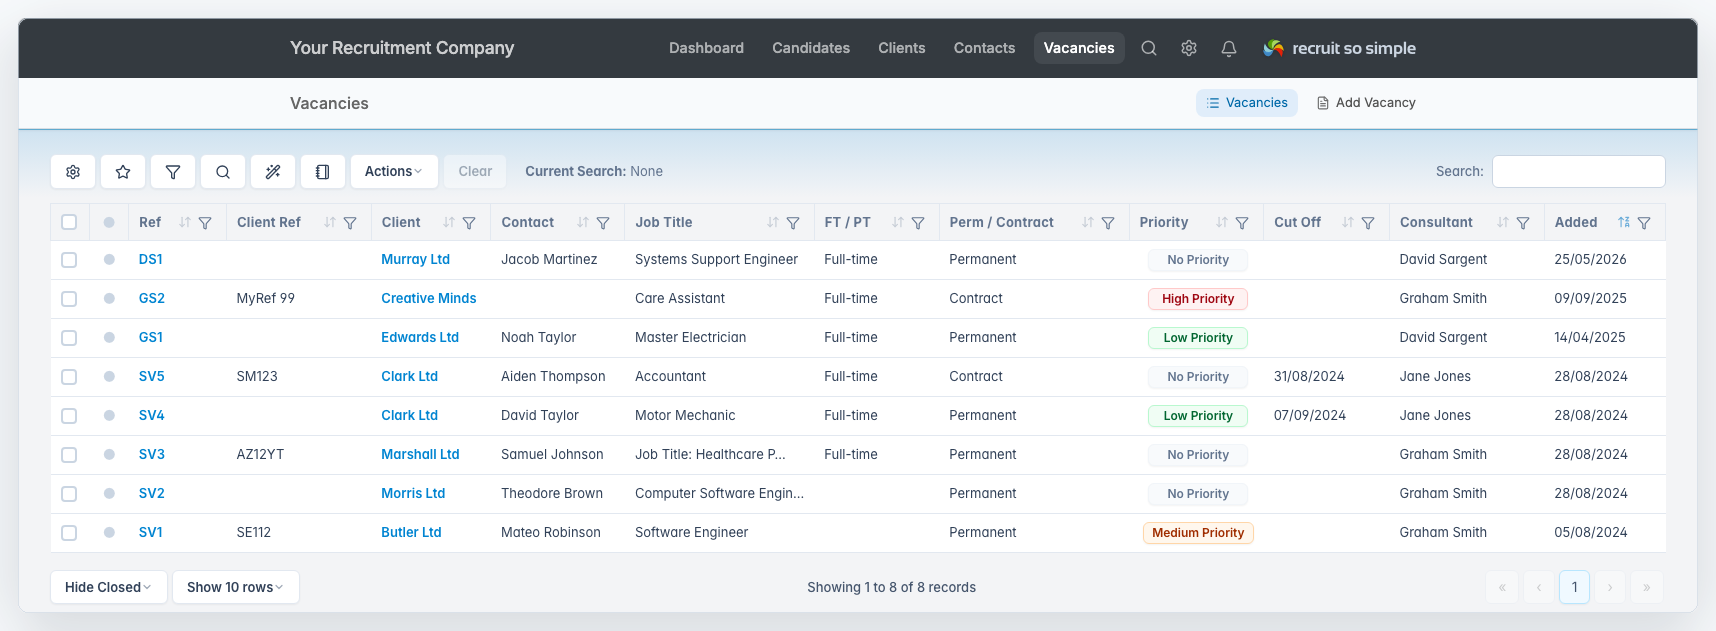This screenshot has width=1716, height=631.
Task: Open vacancy DS1 link
Action: click(151, 260)
